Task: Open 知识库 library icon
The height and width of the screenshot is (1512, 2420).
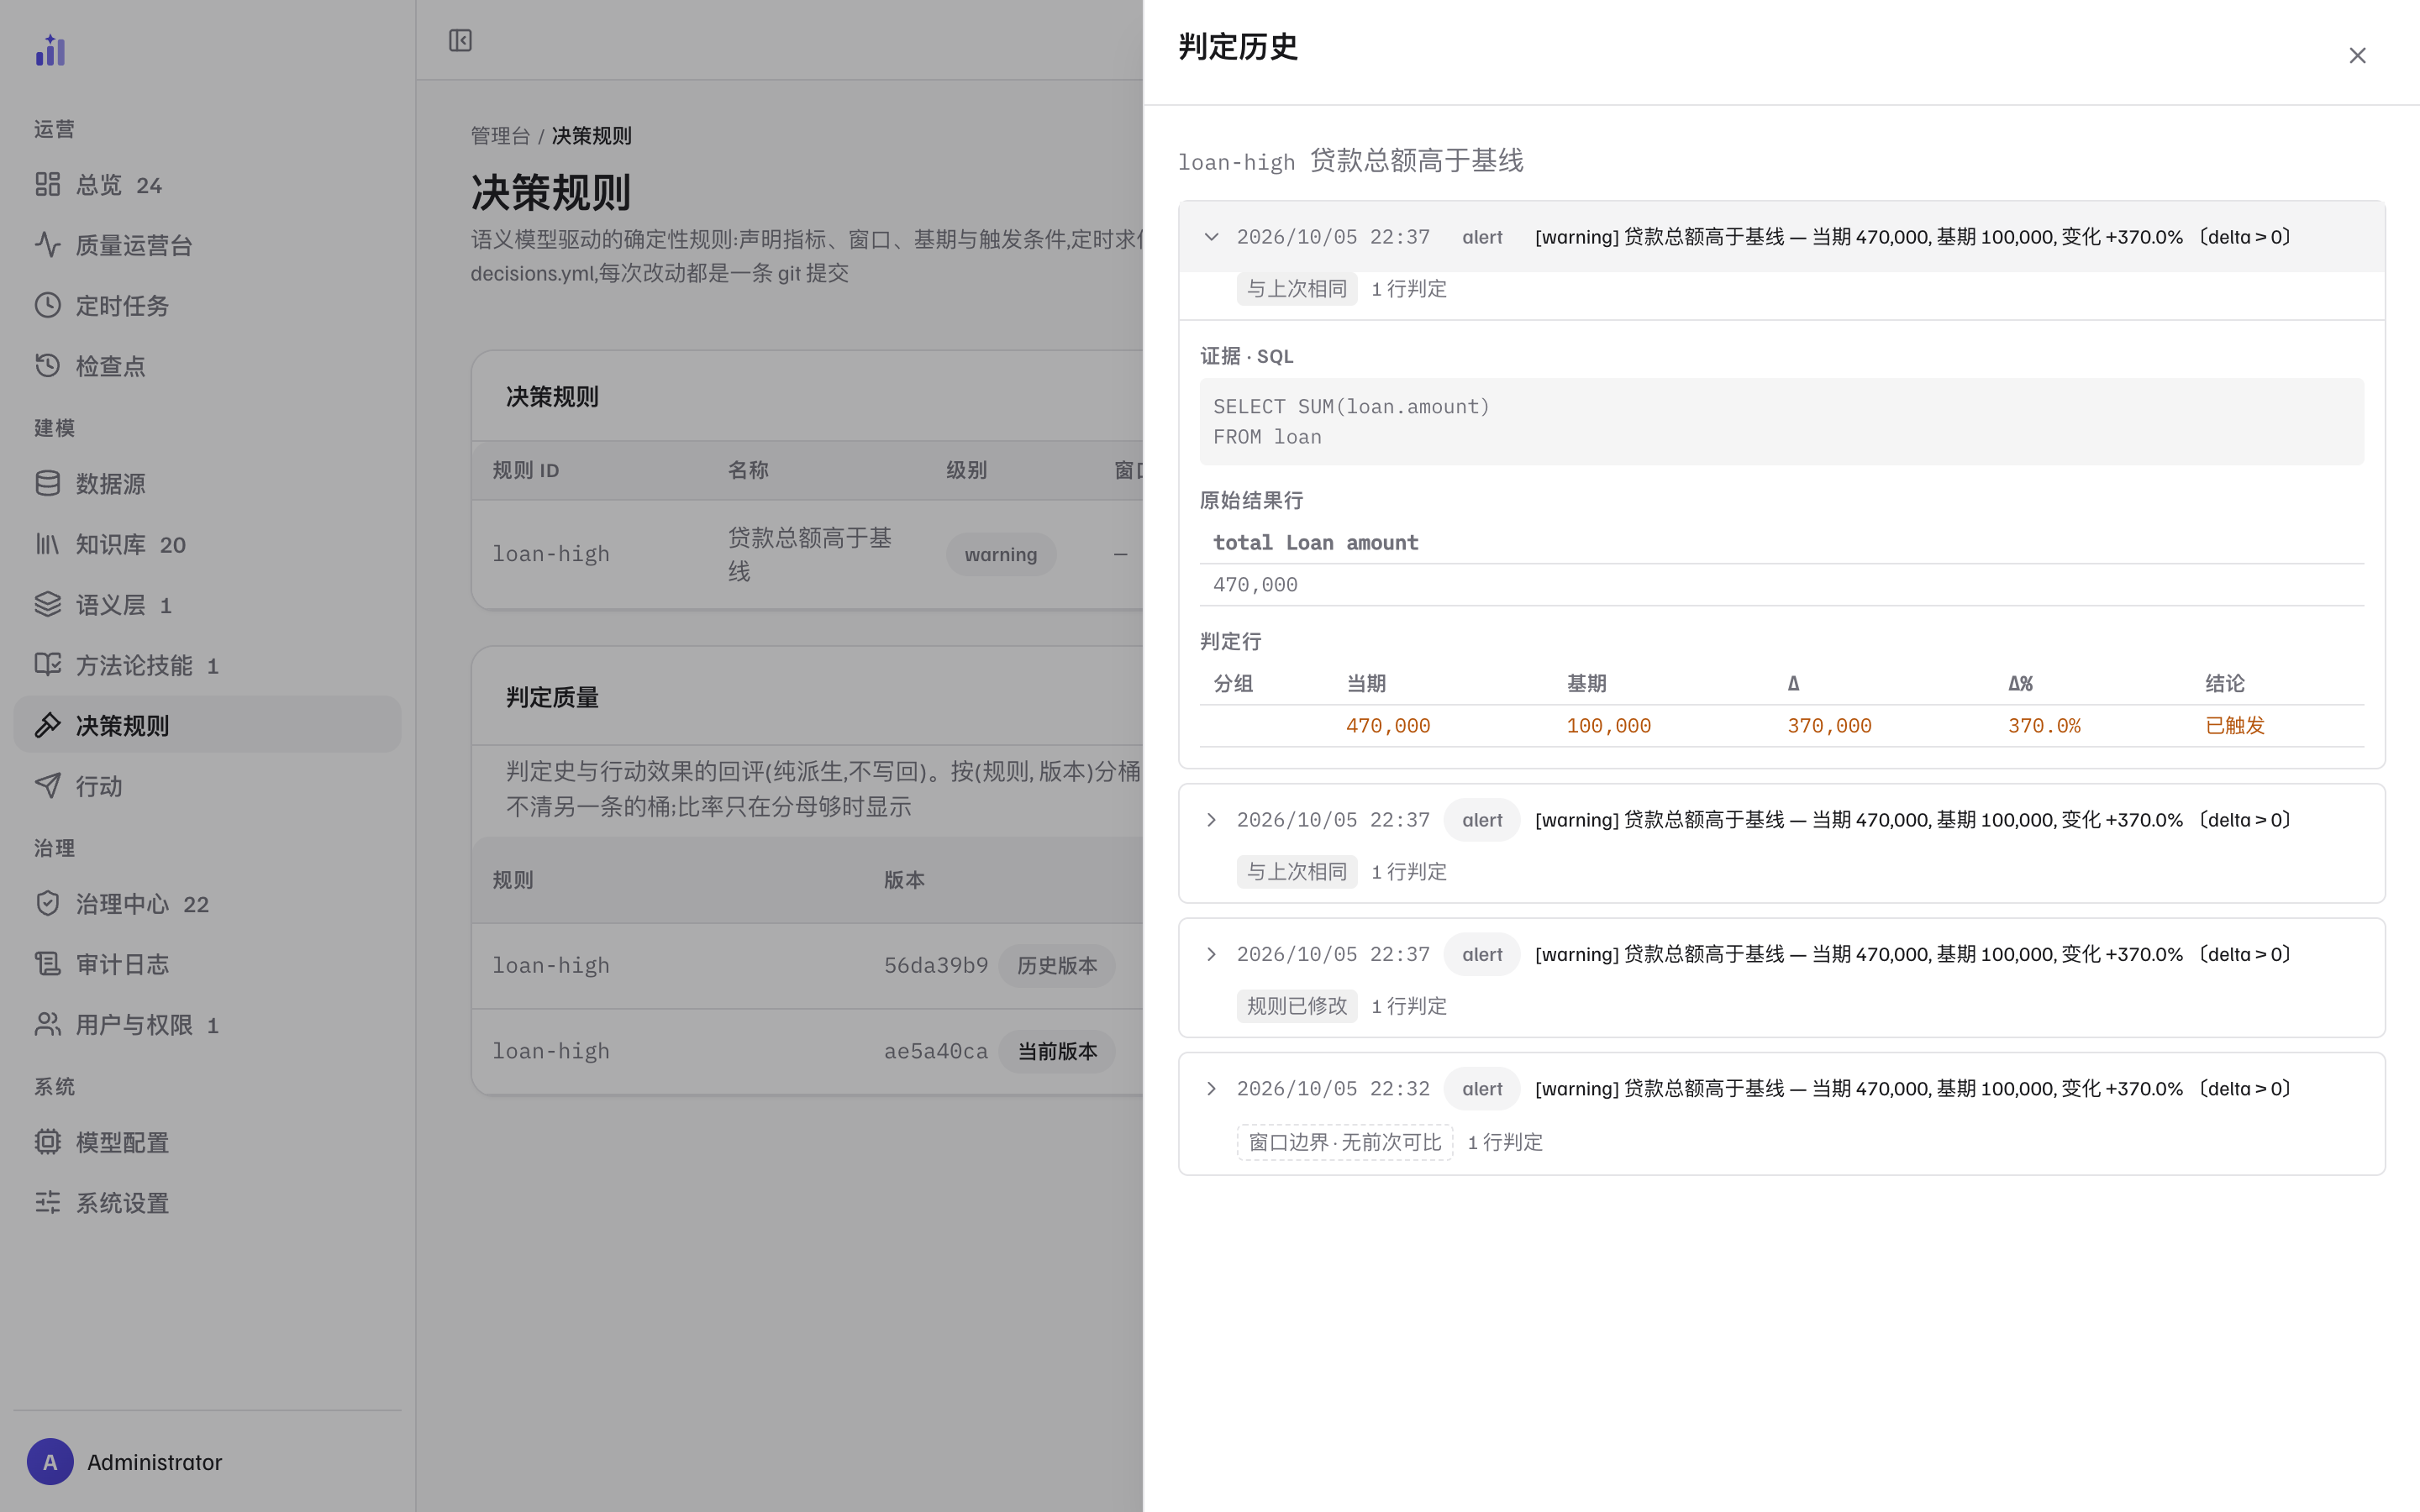Action: click(x=47, y=544)
